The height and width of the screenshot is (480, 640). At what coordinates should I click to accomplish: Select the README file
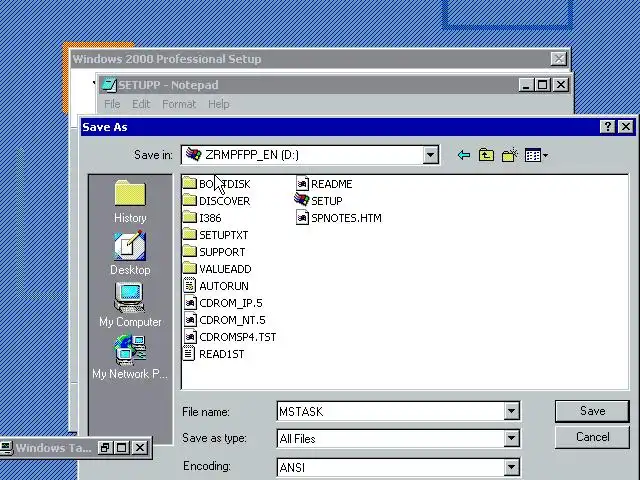[324, 184]
